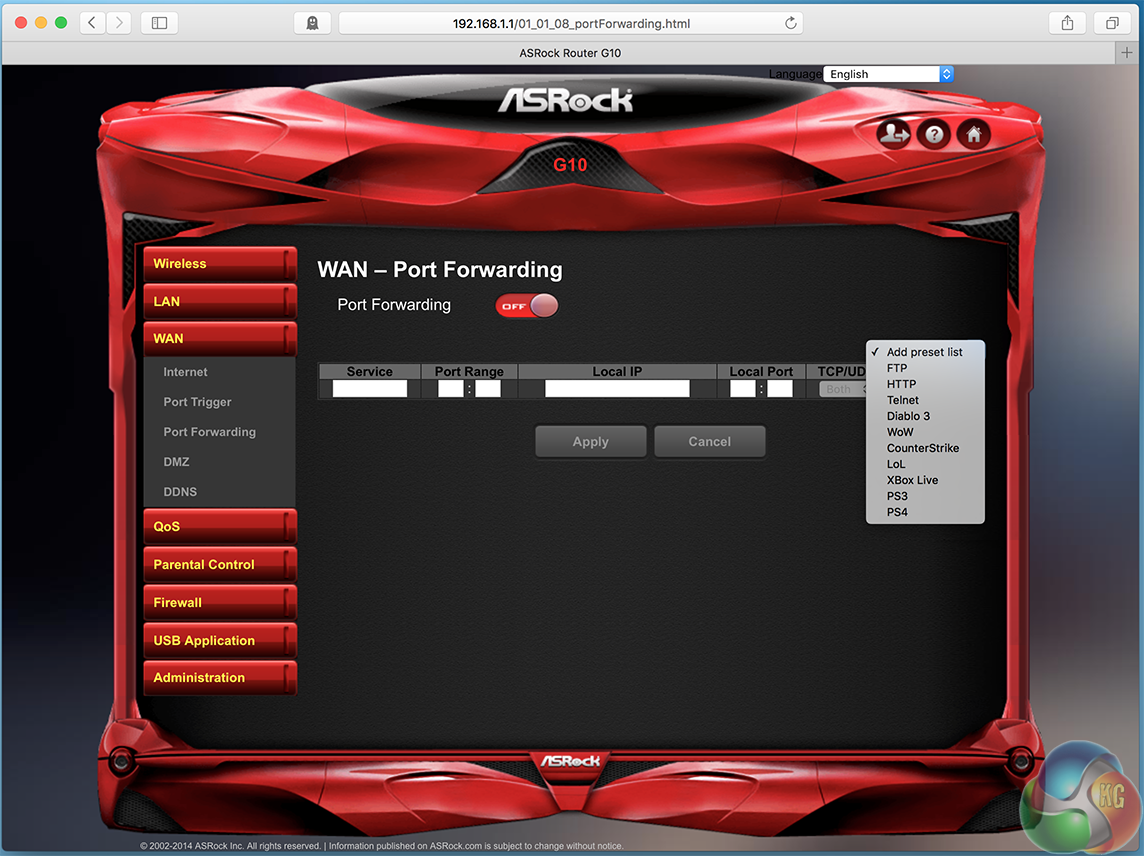Open the Language English dropdown

pos(888,74)
